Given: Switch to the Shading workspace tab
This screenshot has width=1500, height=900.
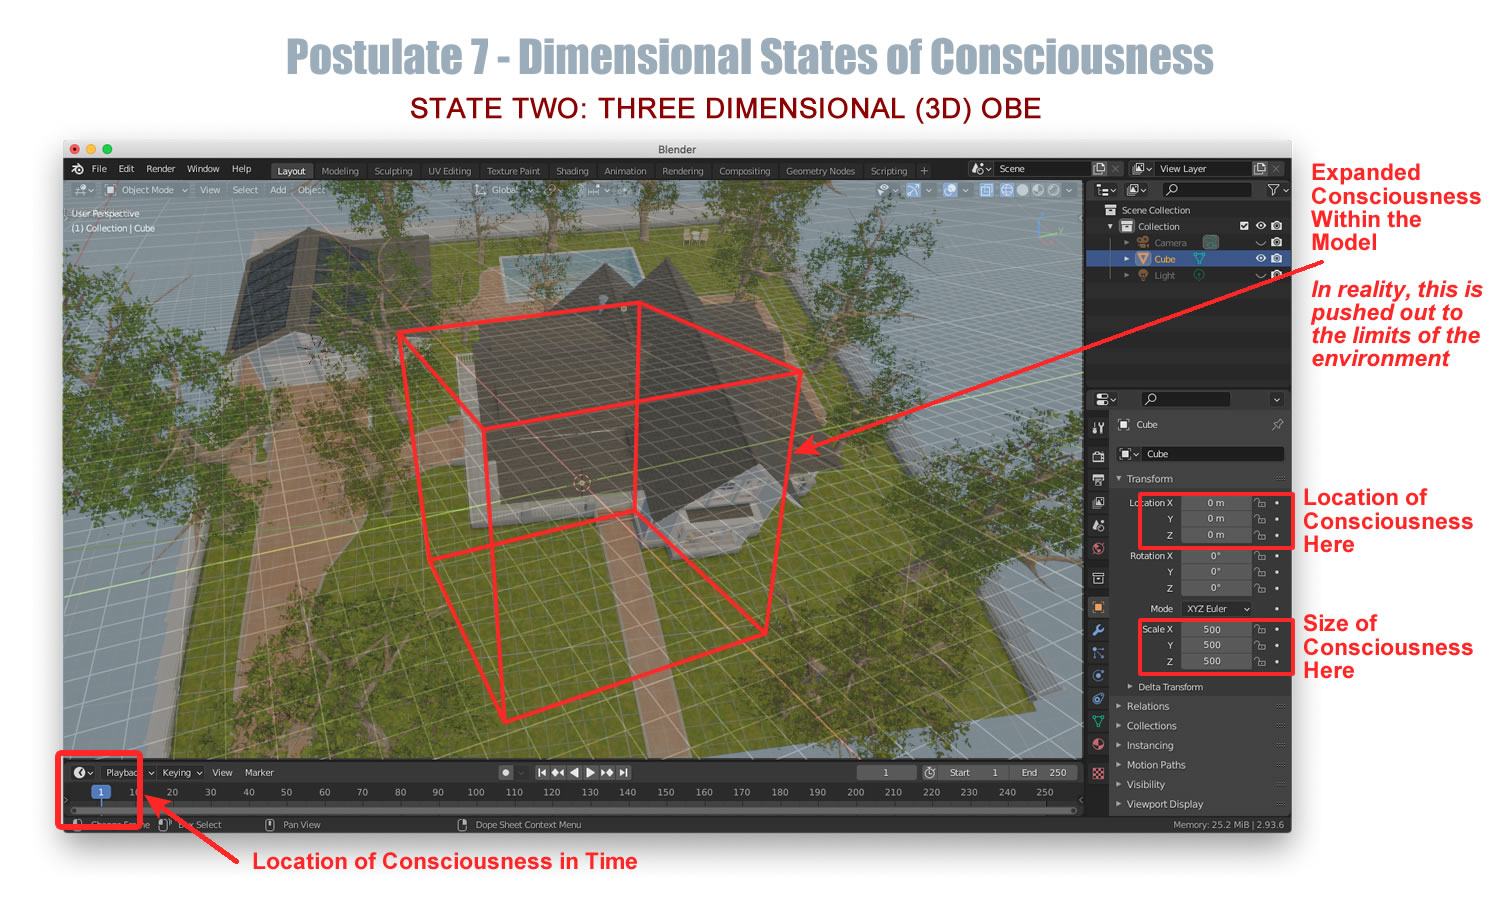Looking at the screenshot, I should pos(572,170).
